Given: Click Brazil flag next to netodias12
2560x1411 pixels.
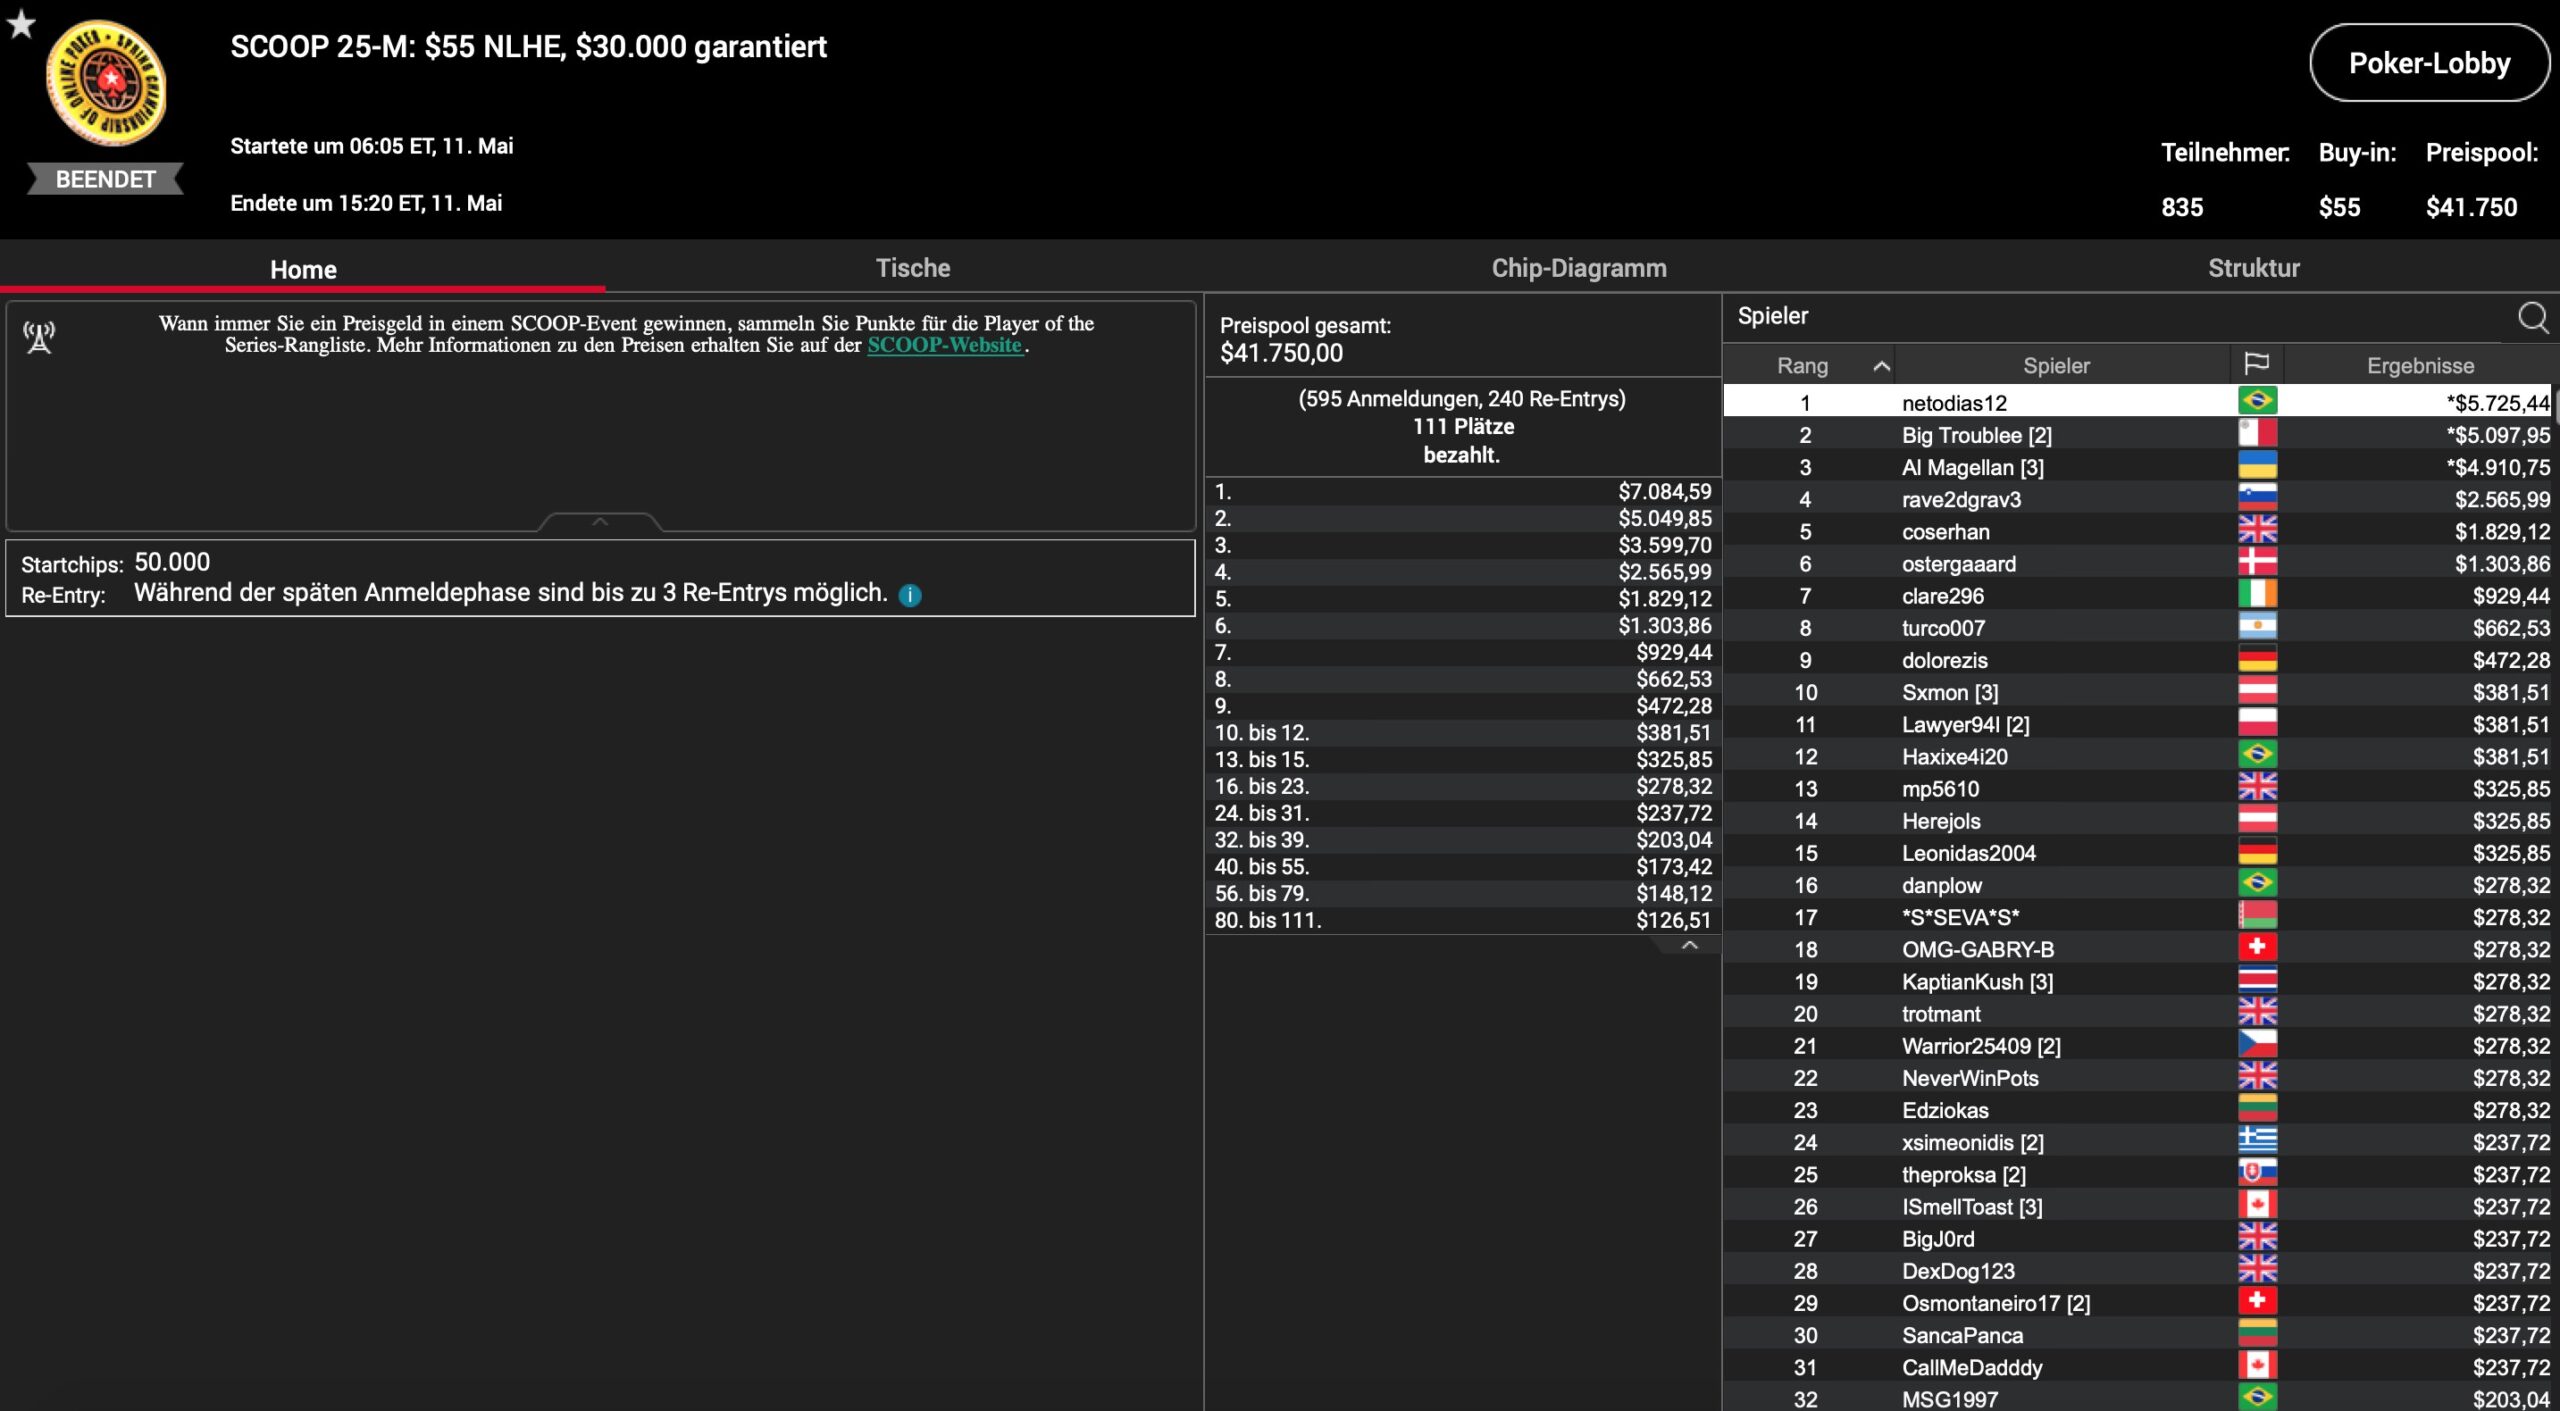Looking at the screenshot, I should [x=2257, y=402].
